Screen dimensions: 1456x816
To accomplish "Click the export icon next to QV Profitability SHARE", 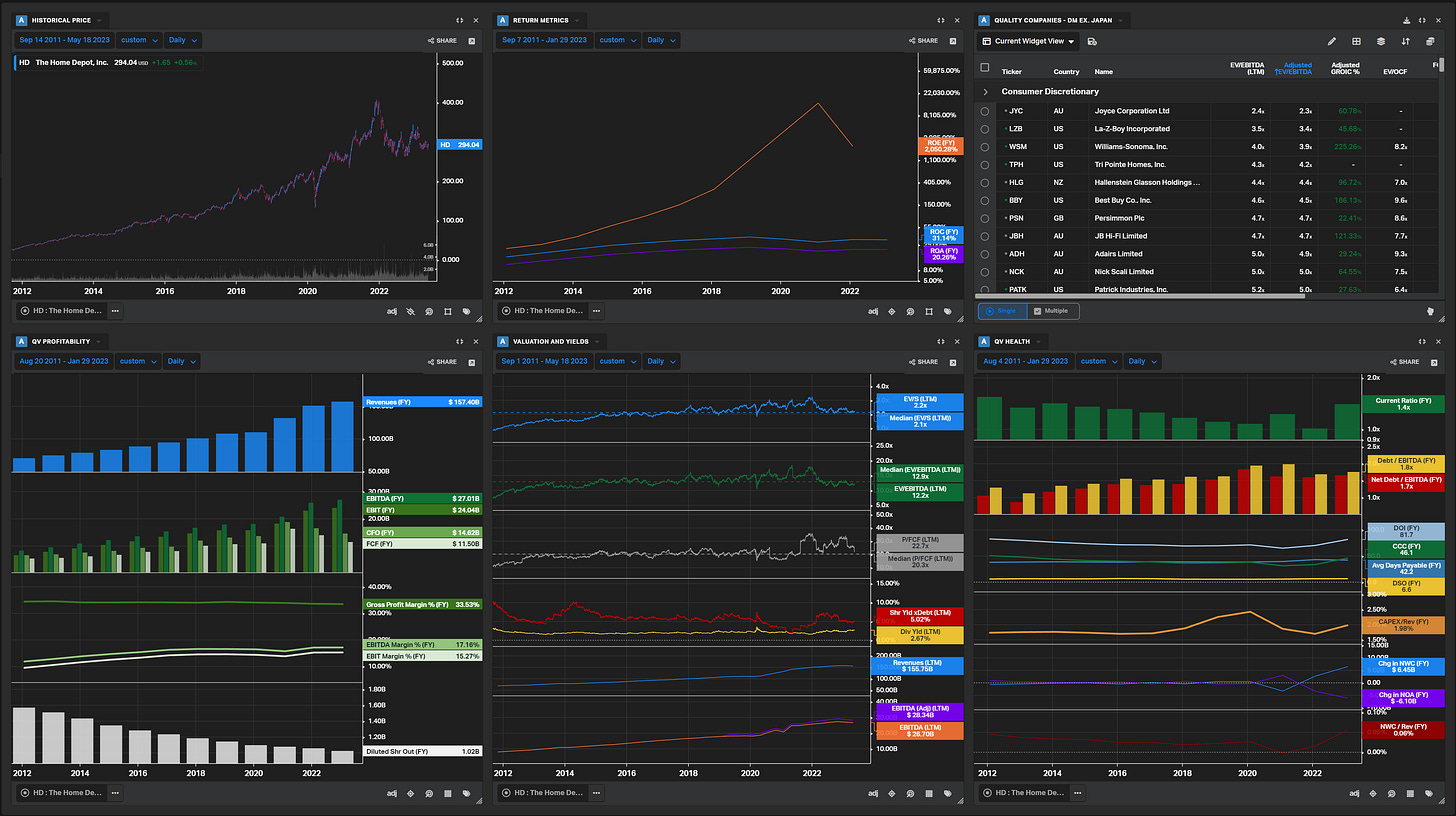I will (x=470, y=361).
